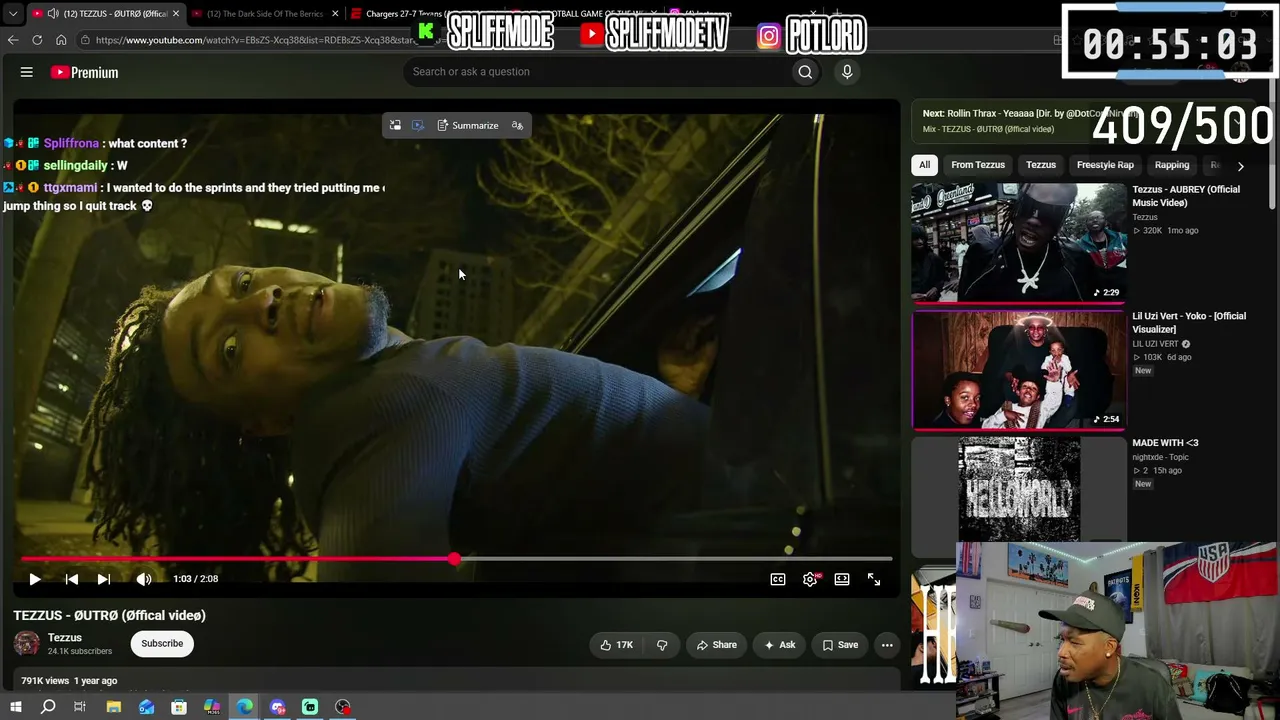Open Windows taskbar search
This screenshot has width=1280, height=720.
(x=48, y=708)
